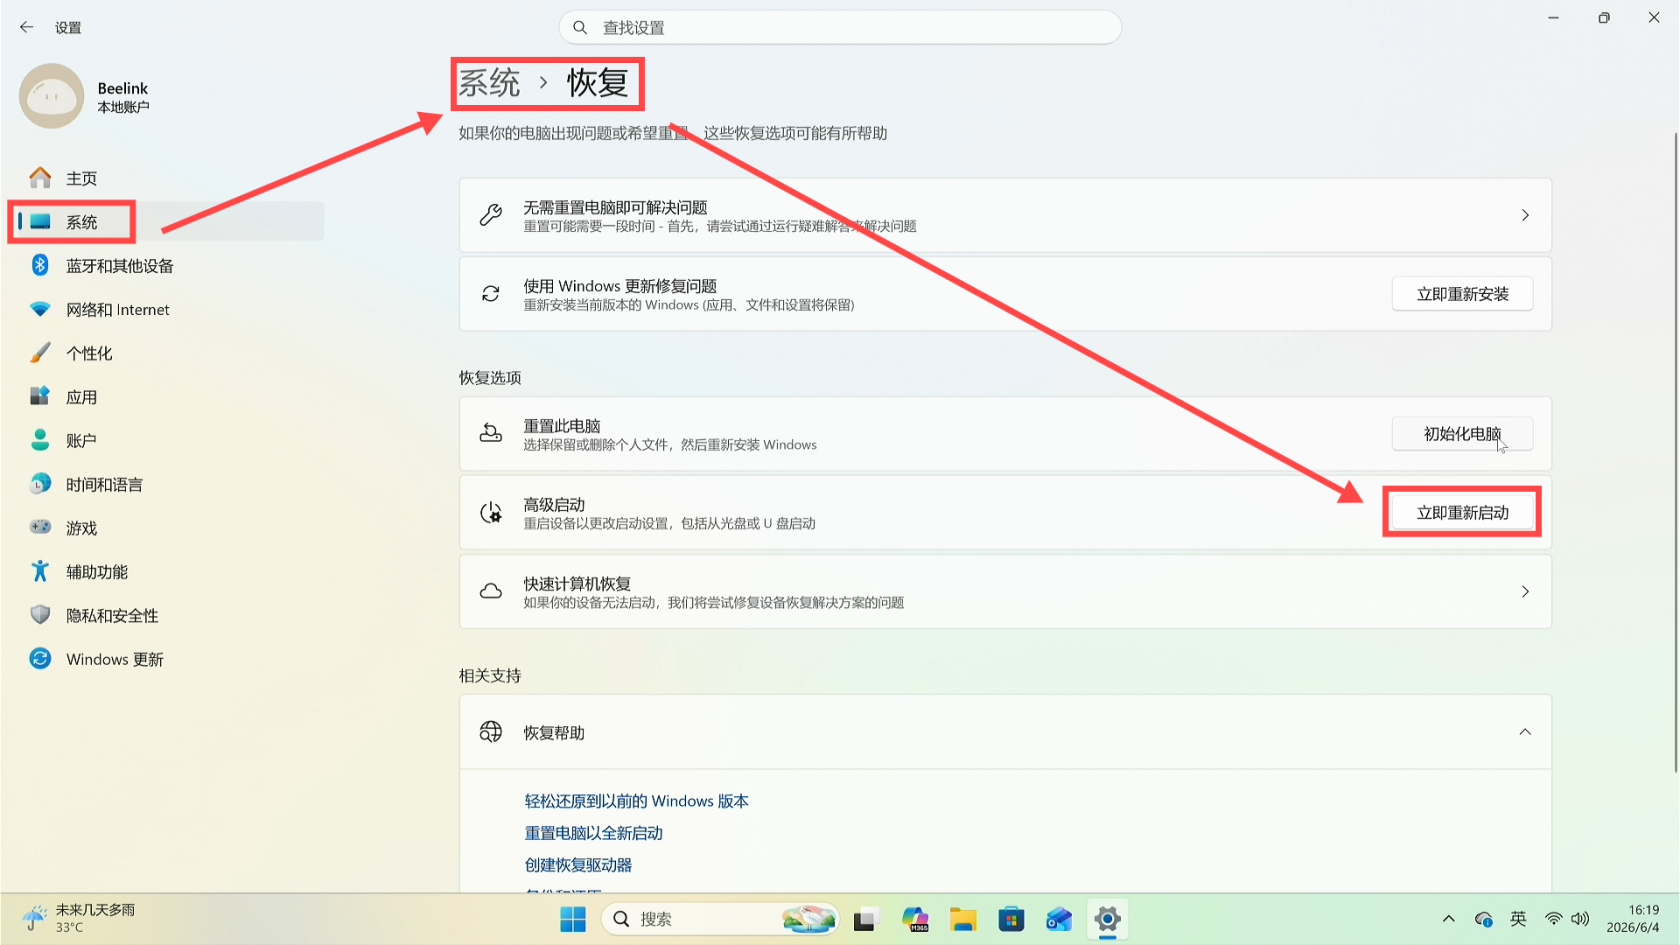Open Microsoft Store from the taskbar
This screenshot has width=1680, height=945.
point(1011,919)
